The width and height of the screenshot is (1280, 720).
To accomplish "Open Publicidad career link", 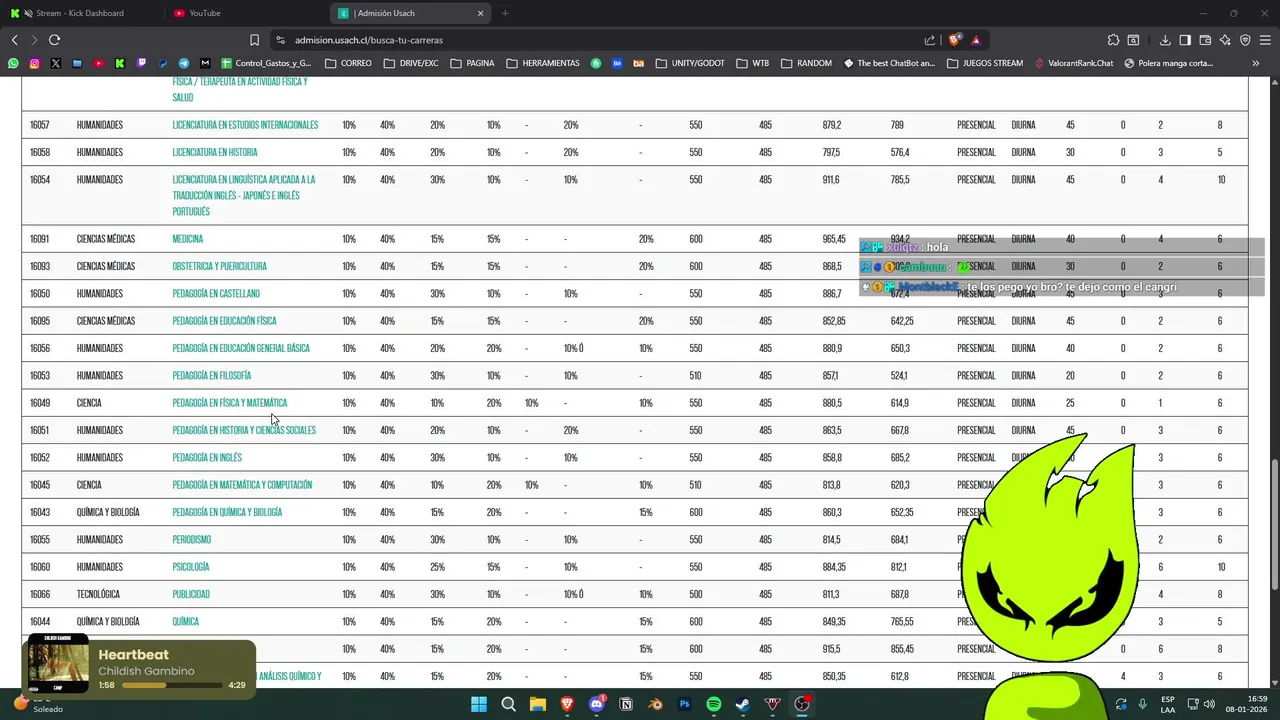I will pos(191,594).
